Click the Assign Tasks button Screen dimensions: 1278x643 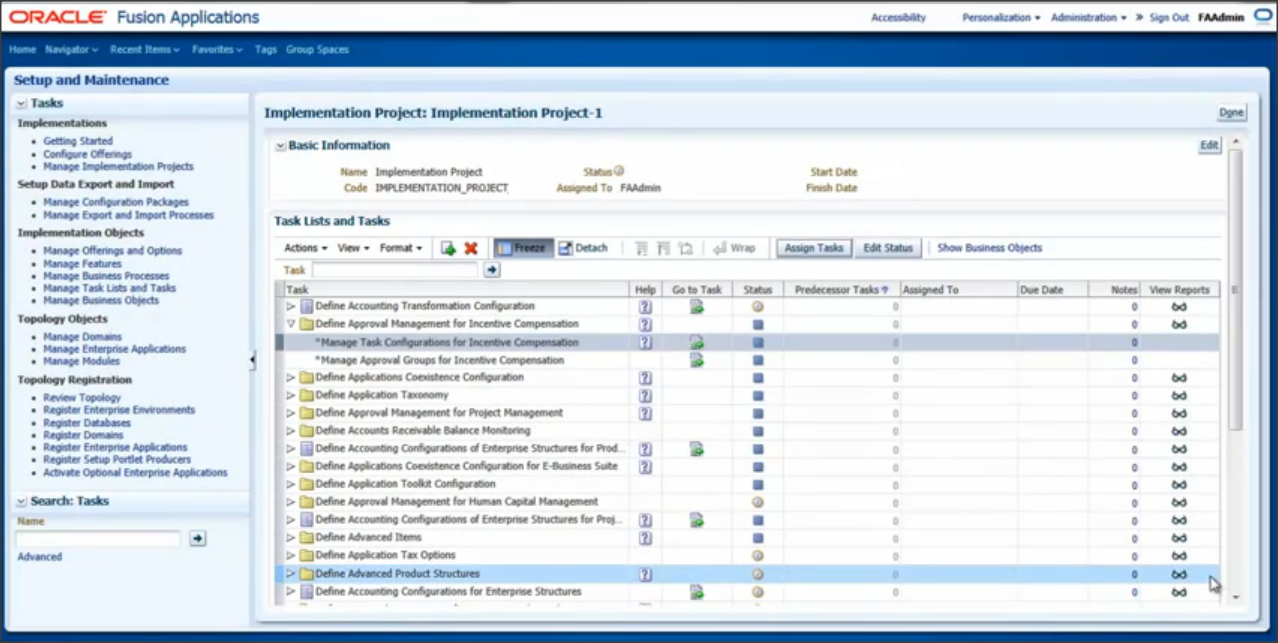click(x=814, y=248)
